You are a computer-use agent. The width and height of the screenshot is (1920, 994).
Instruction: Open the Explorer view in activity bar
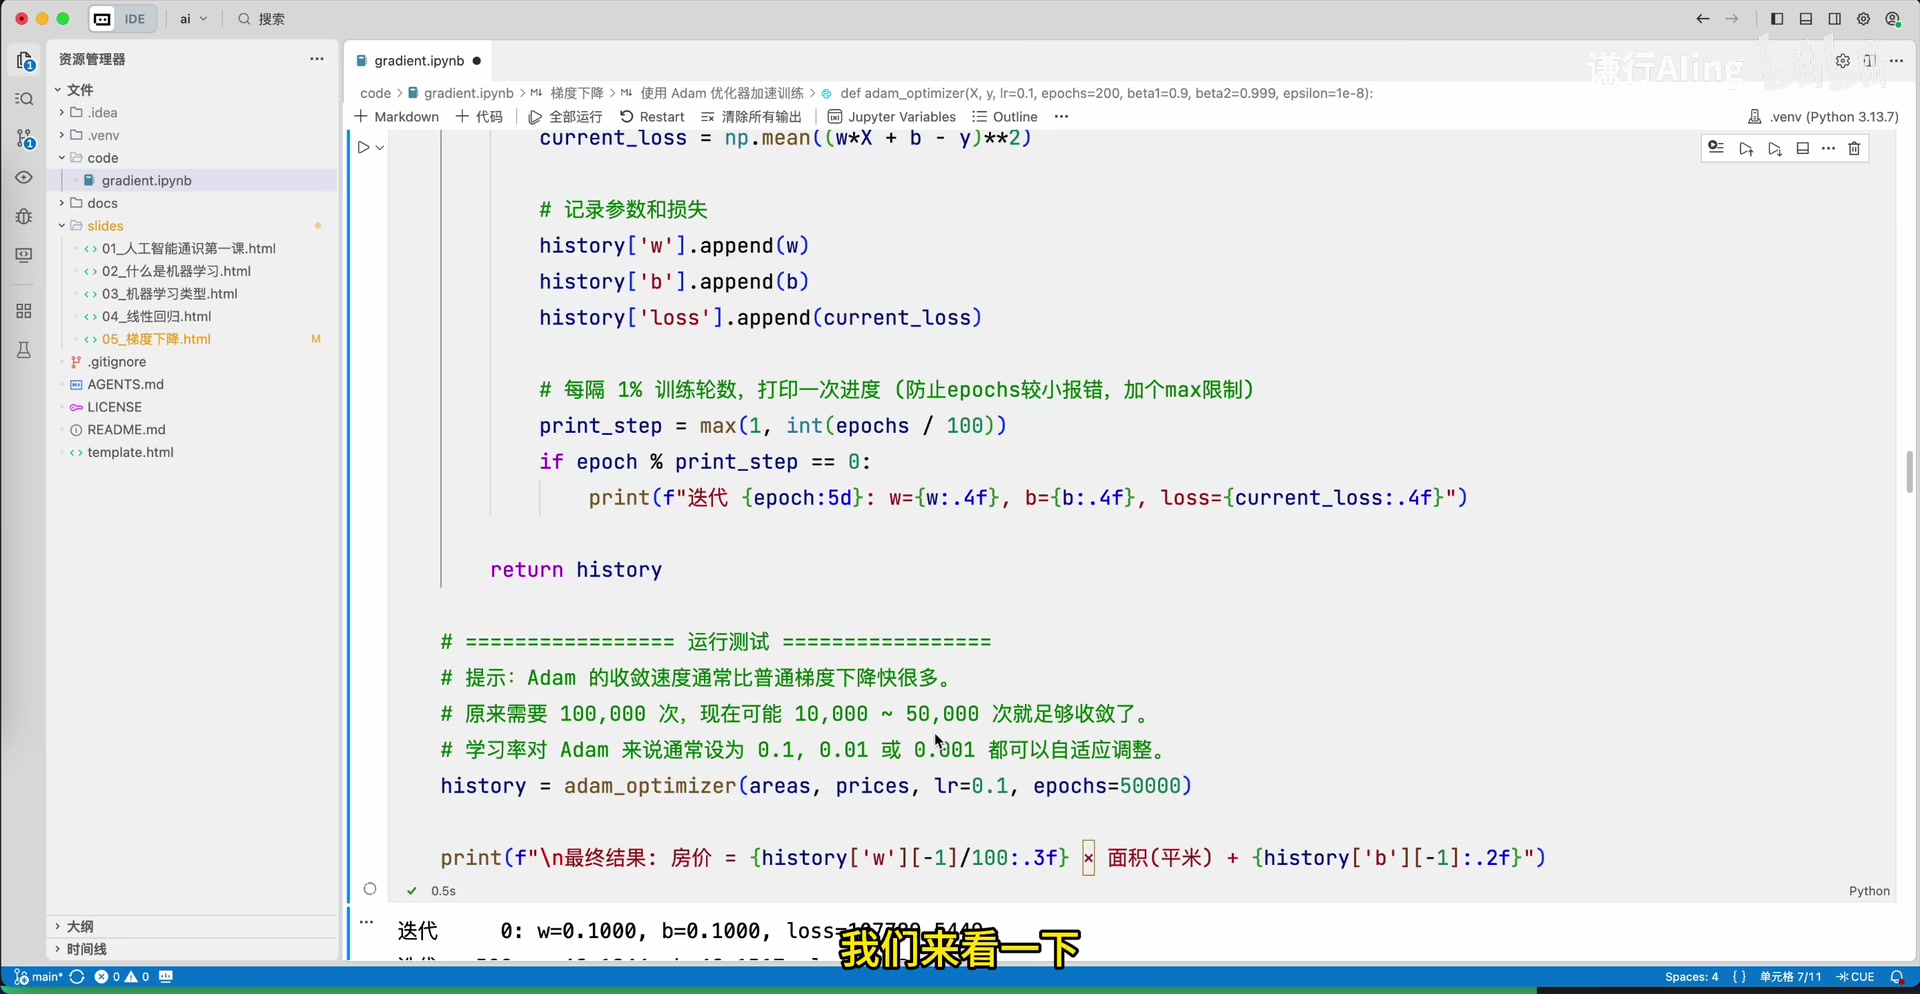point(25,61)
